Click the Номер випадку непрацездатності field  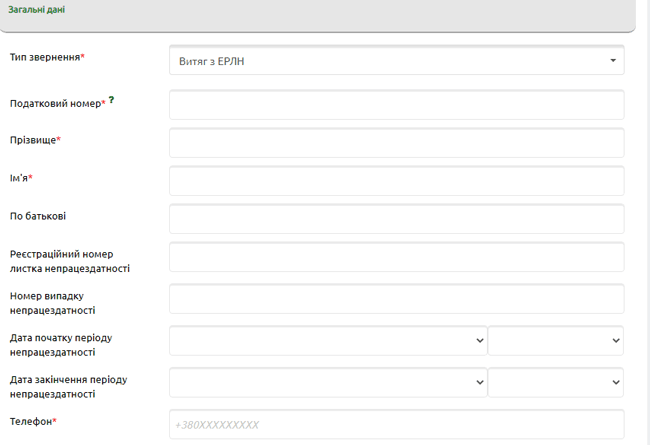coord(397,299)
